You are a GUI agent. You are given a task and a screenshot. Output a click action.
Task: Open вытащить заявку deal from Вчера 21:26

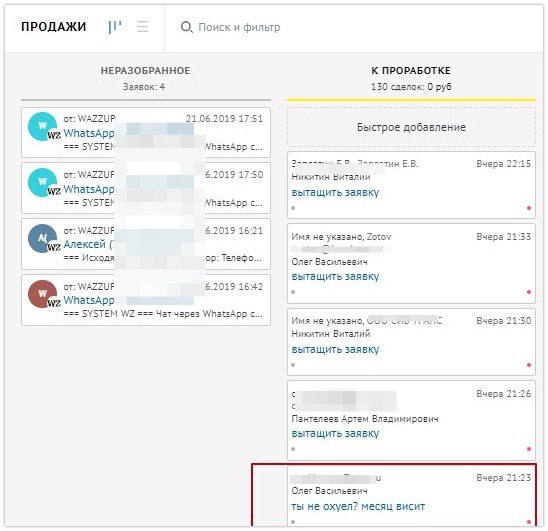[x=335, y=433]
